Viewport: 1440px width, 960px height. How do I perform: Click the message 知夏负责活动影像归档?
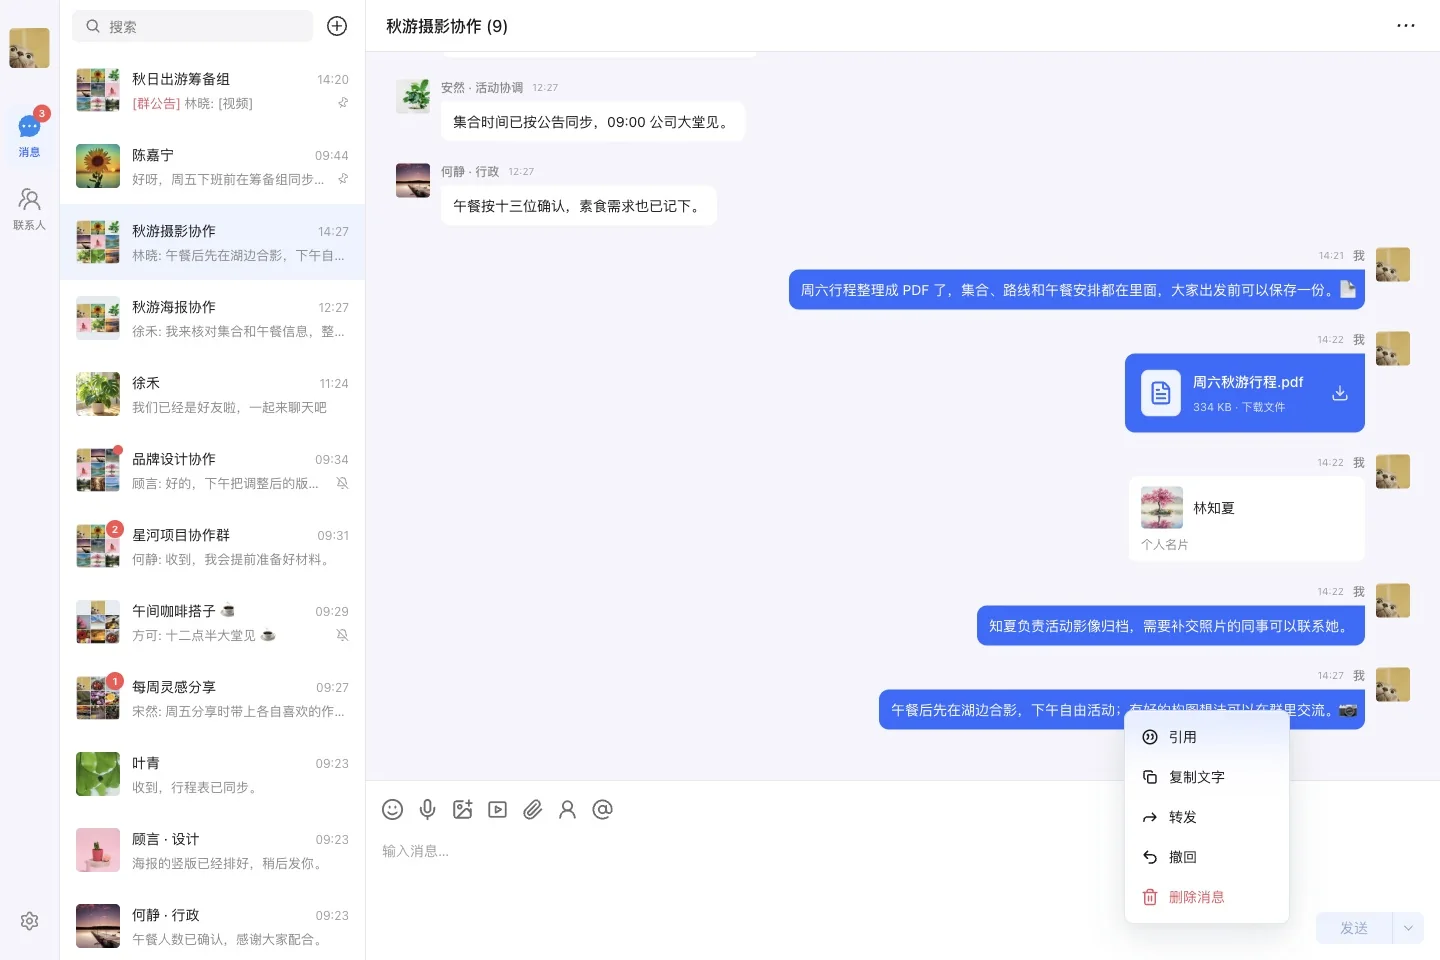1171,626
